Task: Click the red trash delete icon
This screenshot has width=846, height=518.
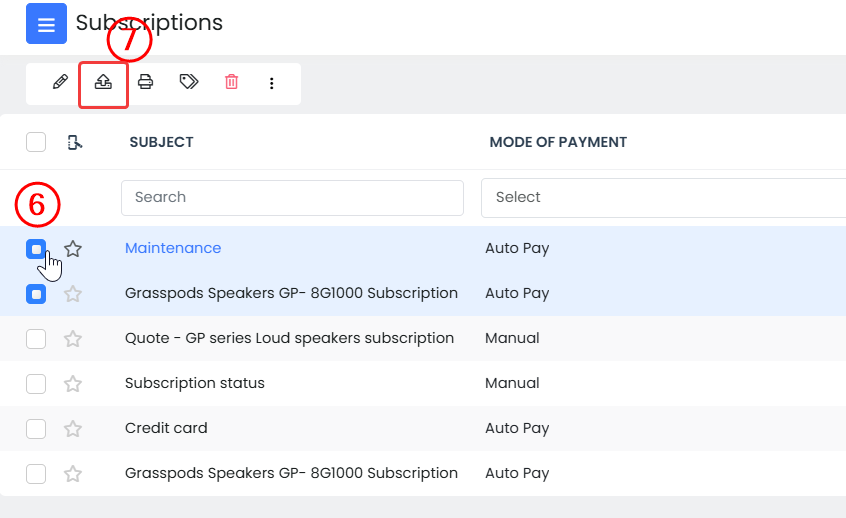Action: (231, 83)
